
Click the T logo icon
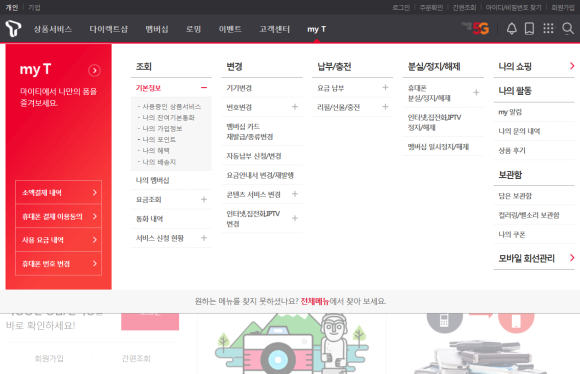coord(13,28)
